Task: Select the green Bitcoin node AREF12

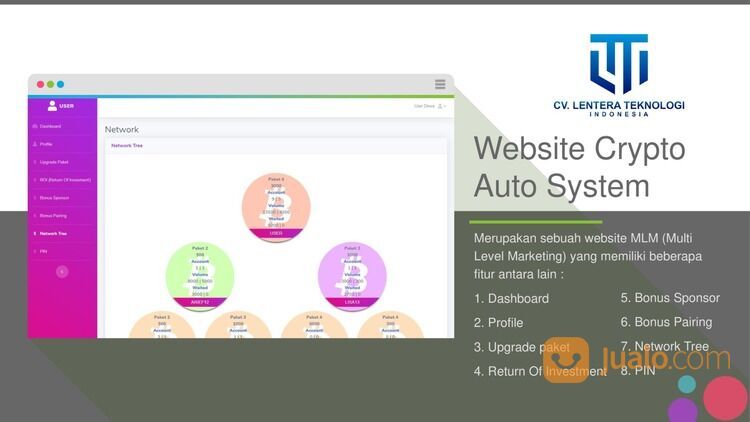Action: click(x=200, y=274)
